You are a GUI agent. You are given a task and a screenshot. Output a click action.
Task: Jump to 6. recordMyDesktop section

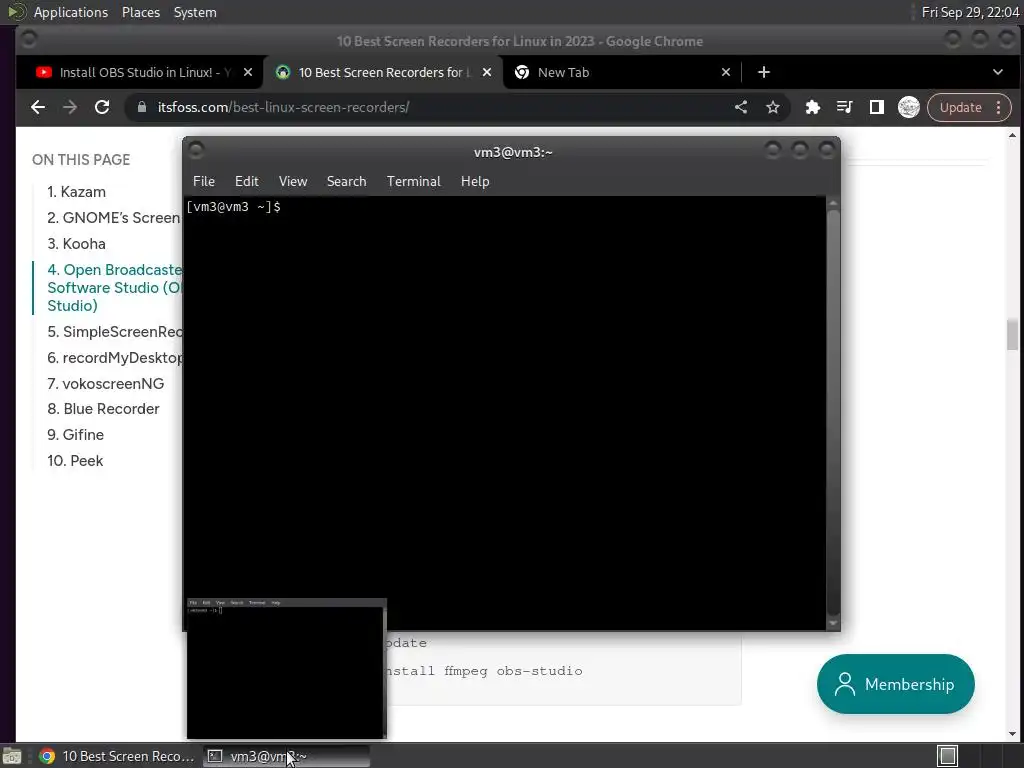pos(114,358)
